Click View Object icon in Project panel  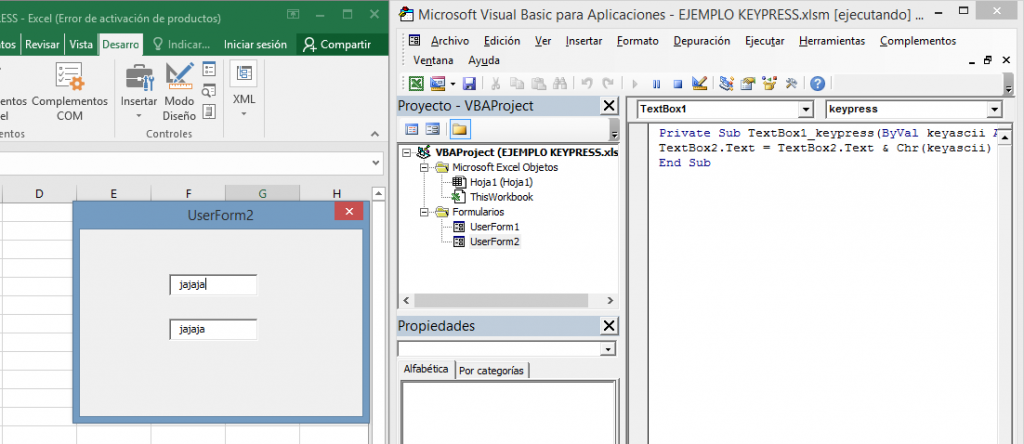432,129
